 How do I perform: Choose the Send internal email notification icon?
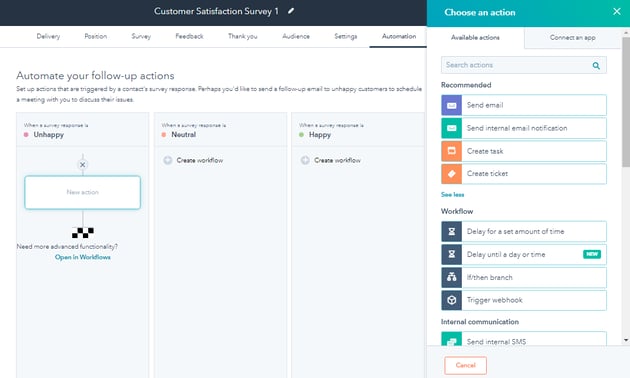[452, 128]
